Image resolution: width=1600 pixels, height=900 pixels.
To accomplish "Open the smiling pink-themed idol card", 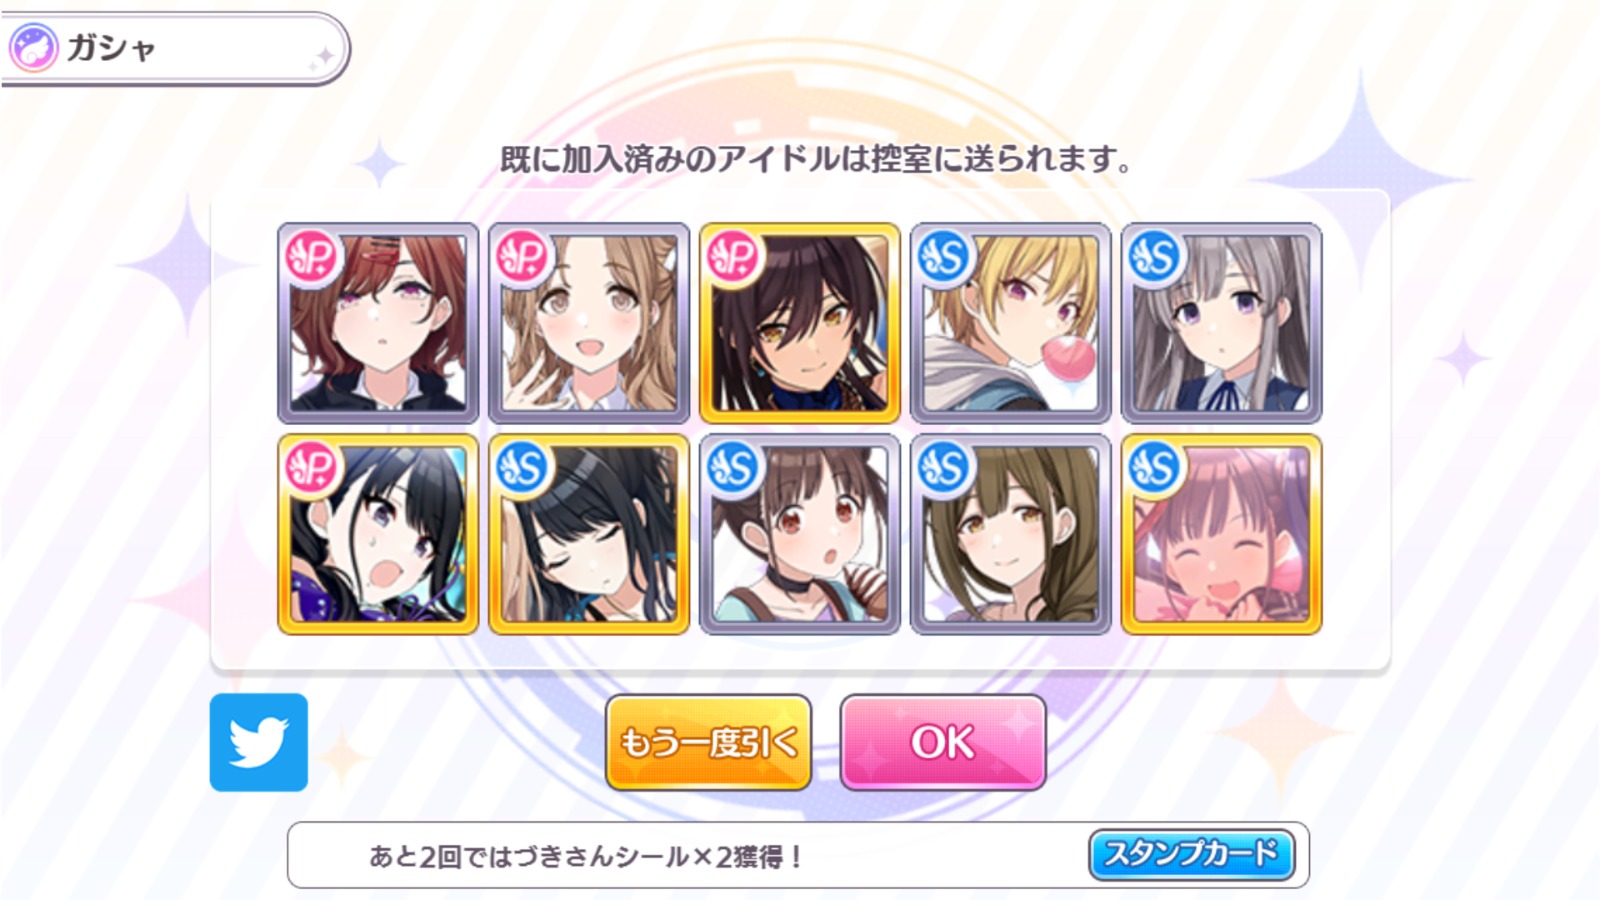I will [1222, 534].
